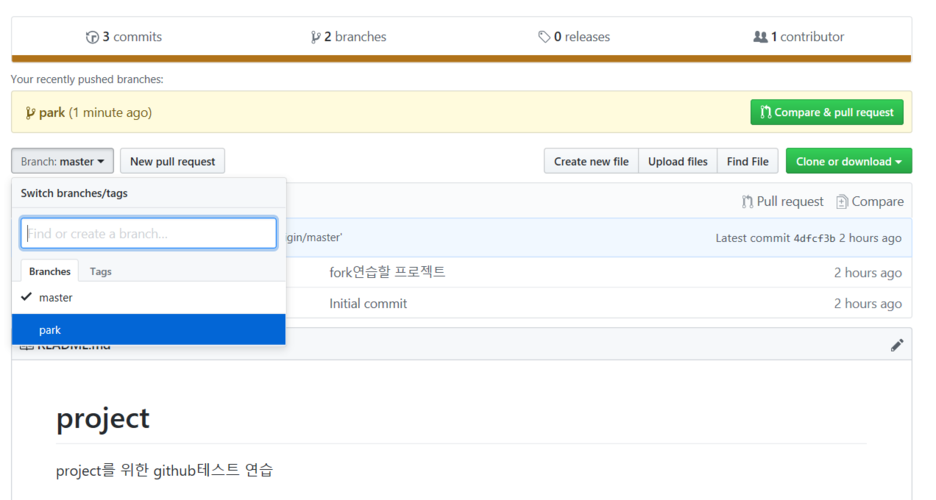Focus the Find or create a branch field
Image resolution: width=936 pixels, height=500 pixels.
click(149, 233)
